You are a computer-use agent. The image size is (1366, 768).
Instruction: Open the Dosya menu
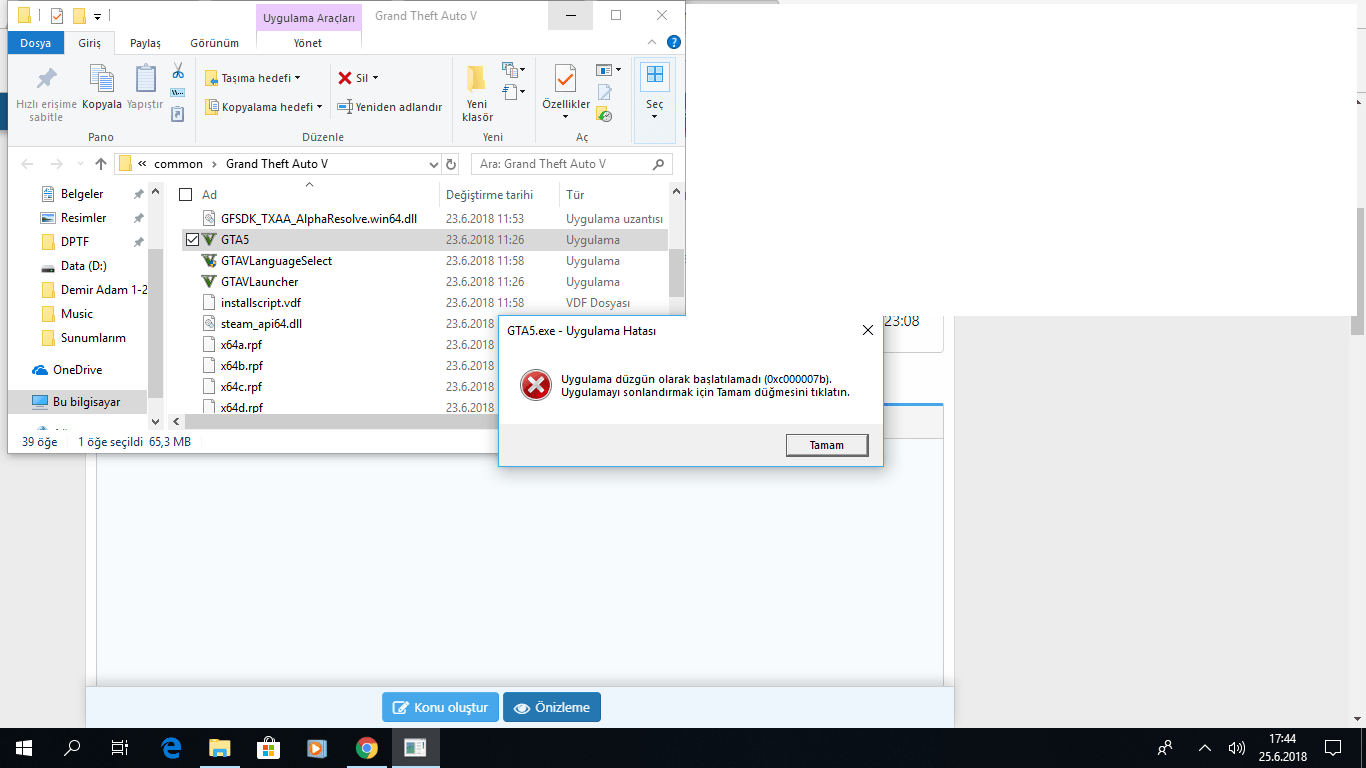tap(36, 43)
